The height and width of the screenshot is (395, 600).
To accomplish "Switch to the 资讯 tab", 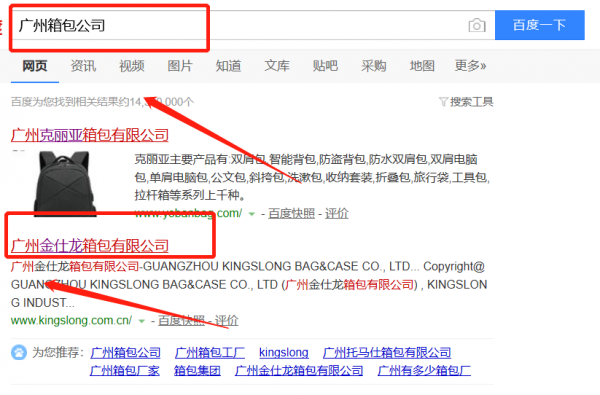I will tap(83, 66).
